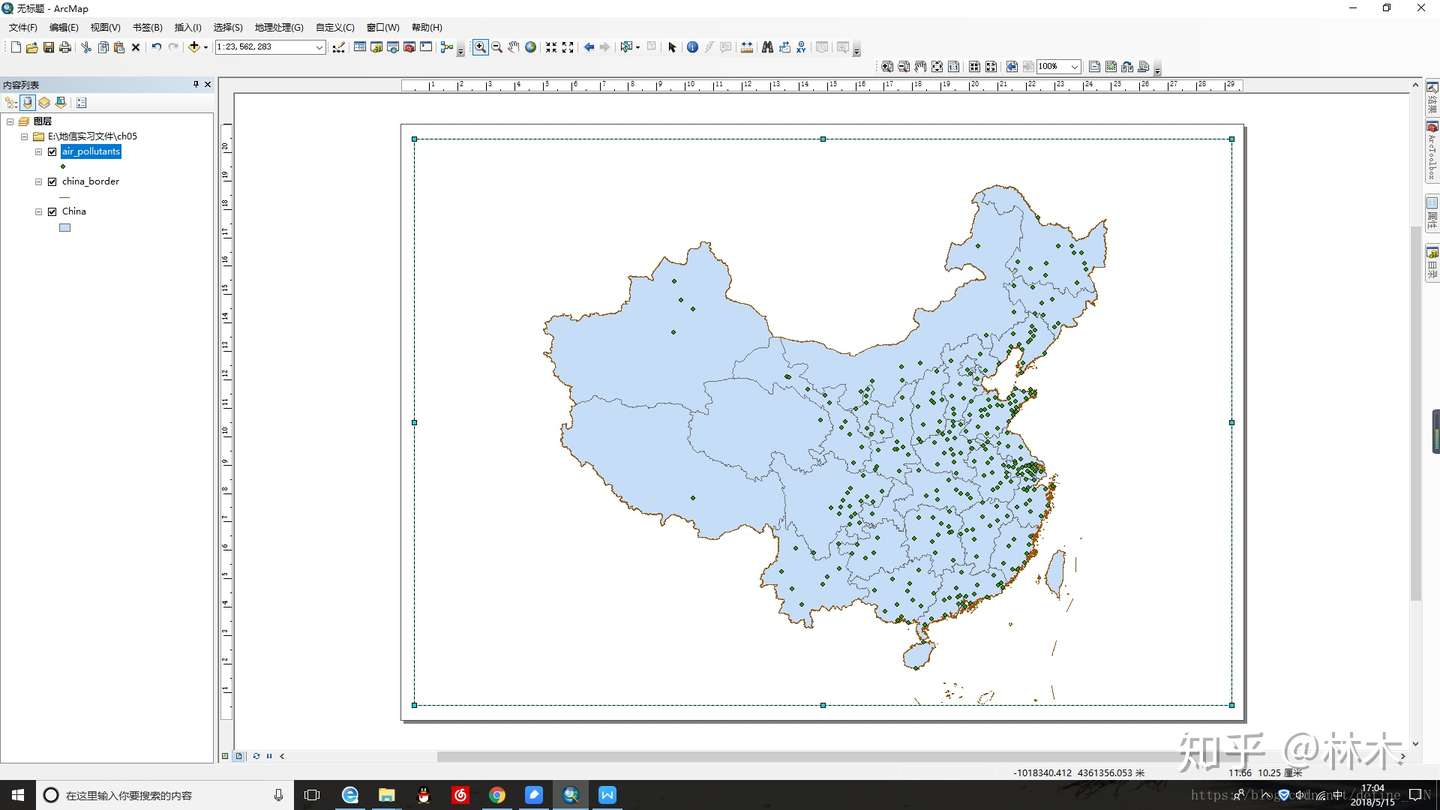
Task: Zoom to Full Extent globe
Action: coord(531,47)
